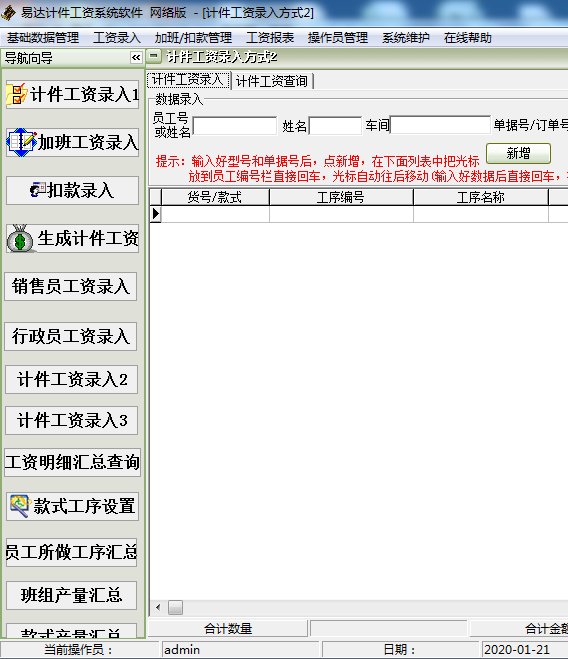The width and height of the screenshot is (568, 659).
Task: Open the 工资报表 menu
Action: point(270,38)
